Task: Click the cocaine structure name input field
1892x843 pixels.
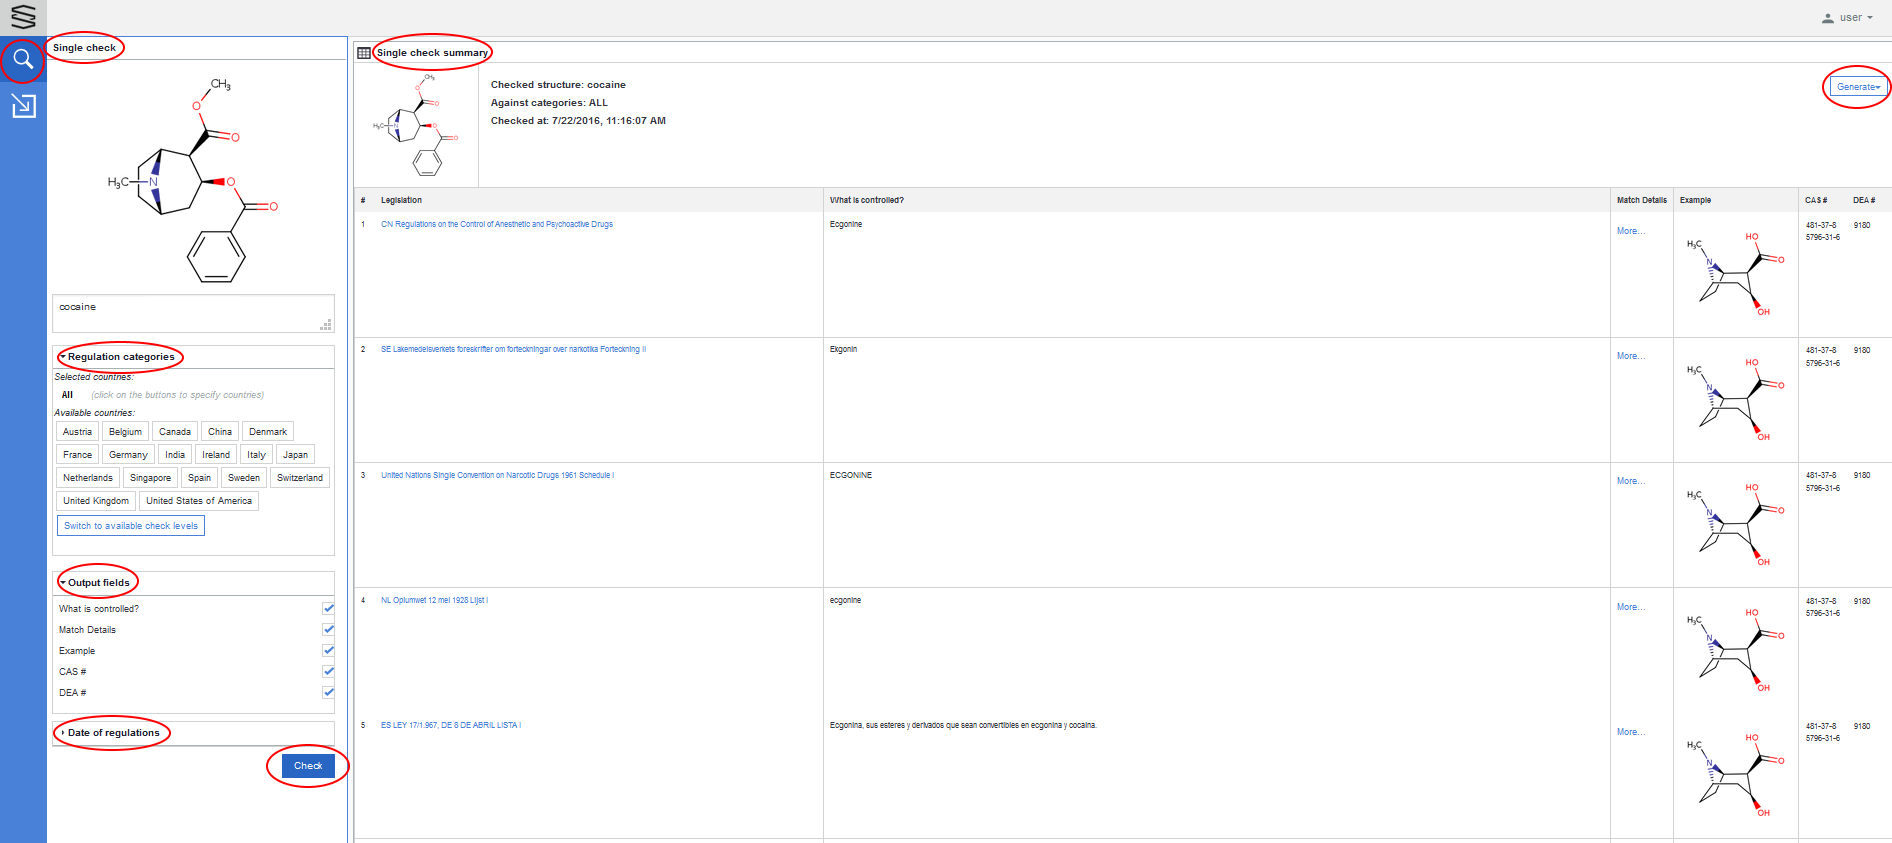Action: coord(190,308)
